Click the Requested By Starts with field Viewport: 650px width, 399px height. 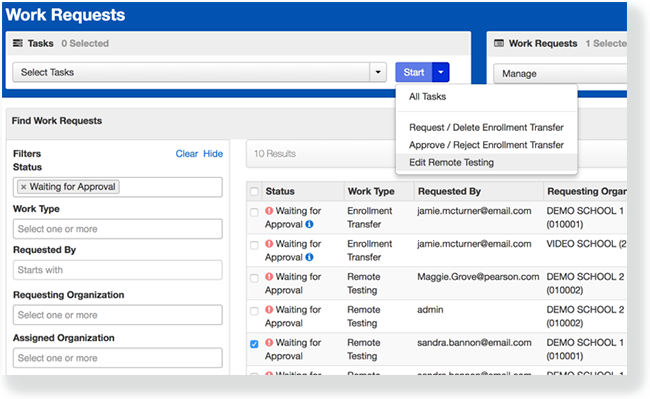pyautogui.click(x=118, y=270)
